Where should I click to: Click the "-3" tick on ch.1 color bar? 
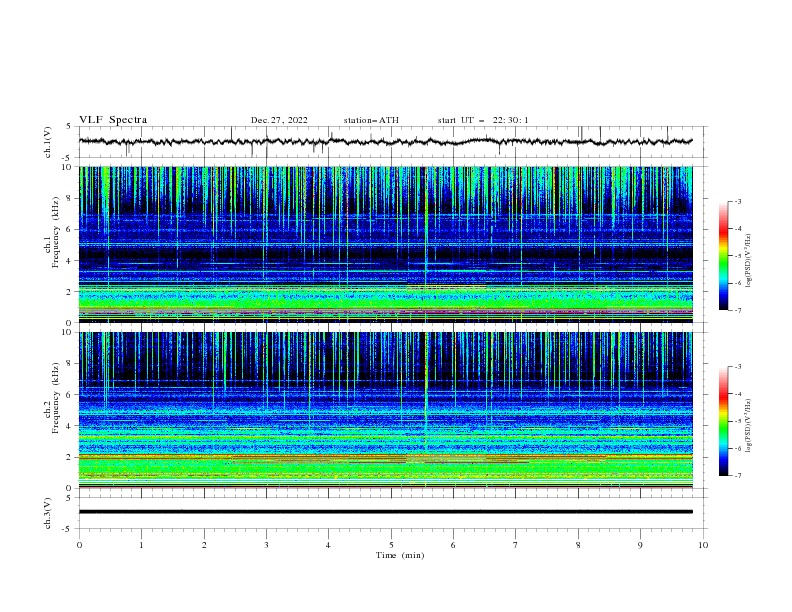tap(737, 201)
